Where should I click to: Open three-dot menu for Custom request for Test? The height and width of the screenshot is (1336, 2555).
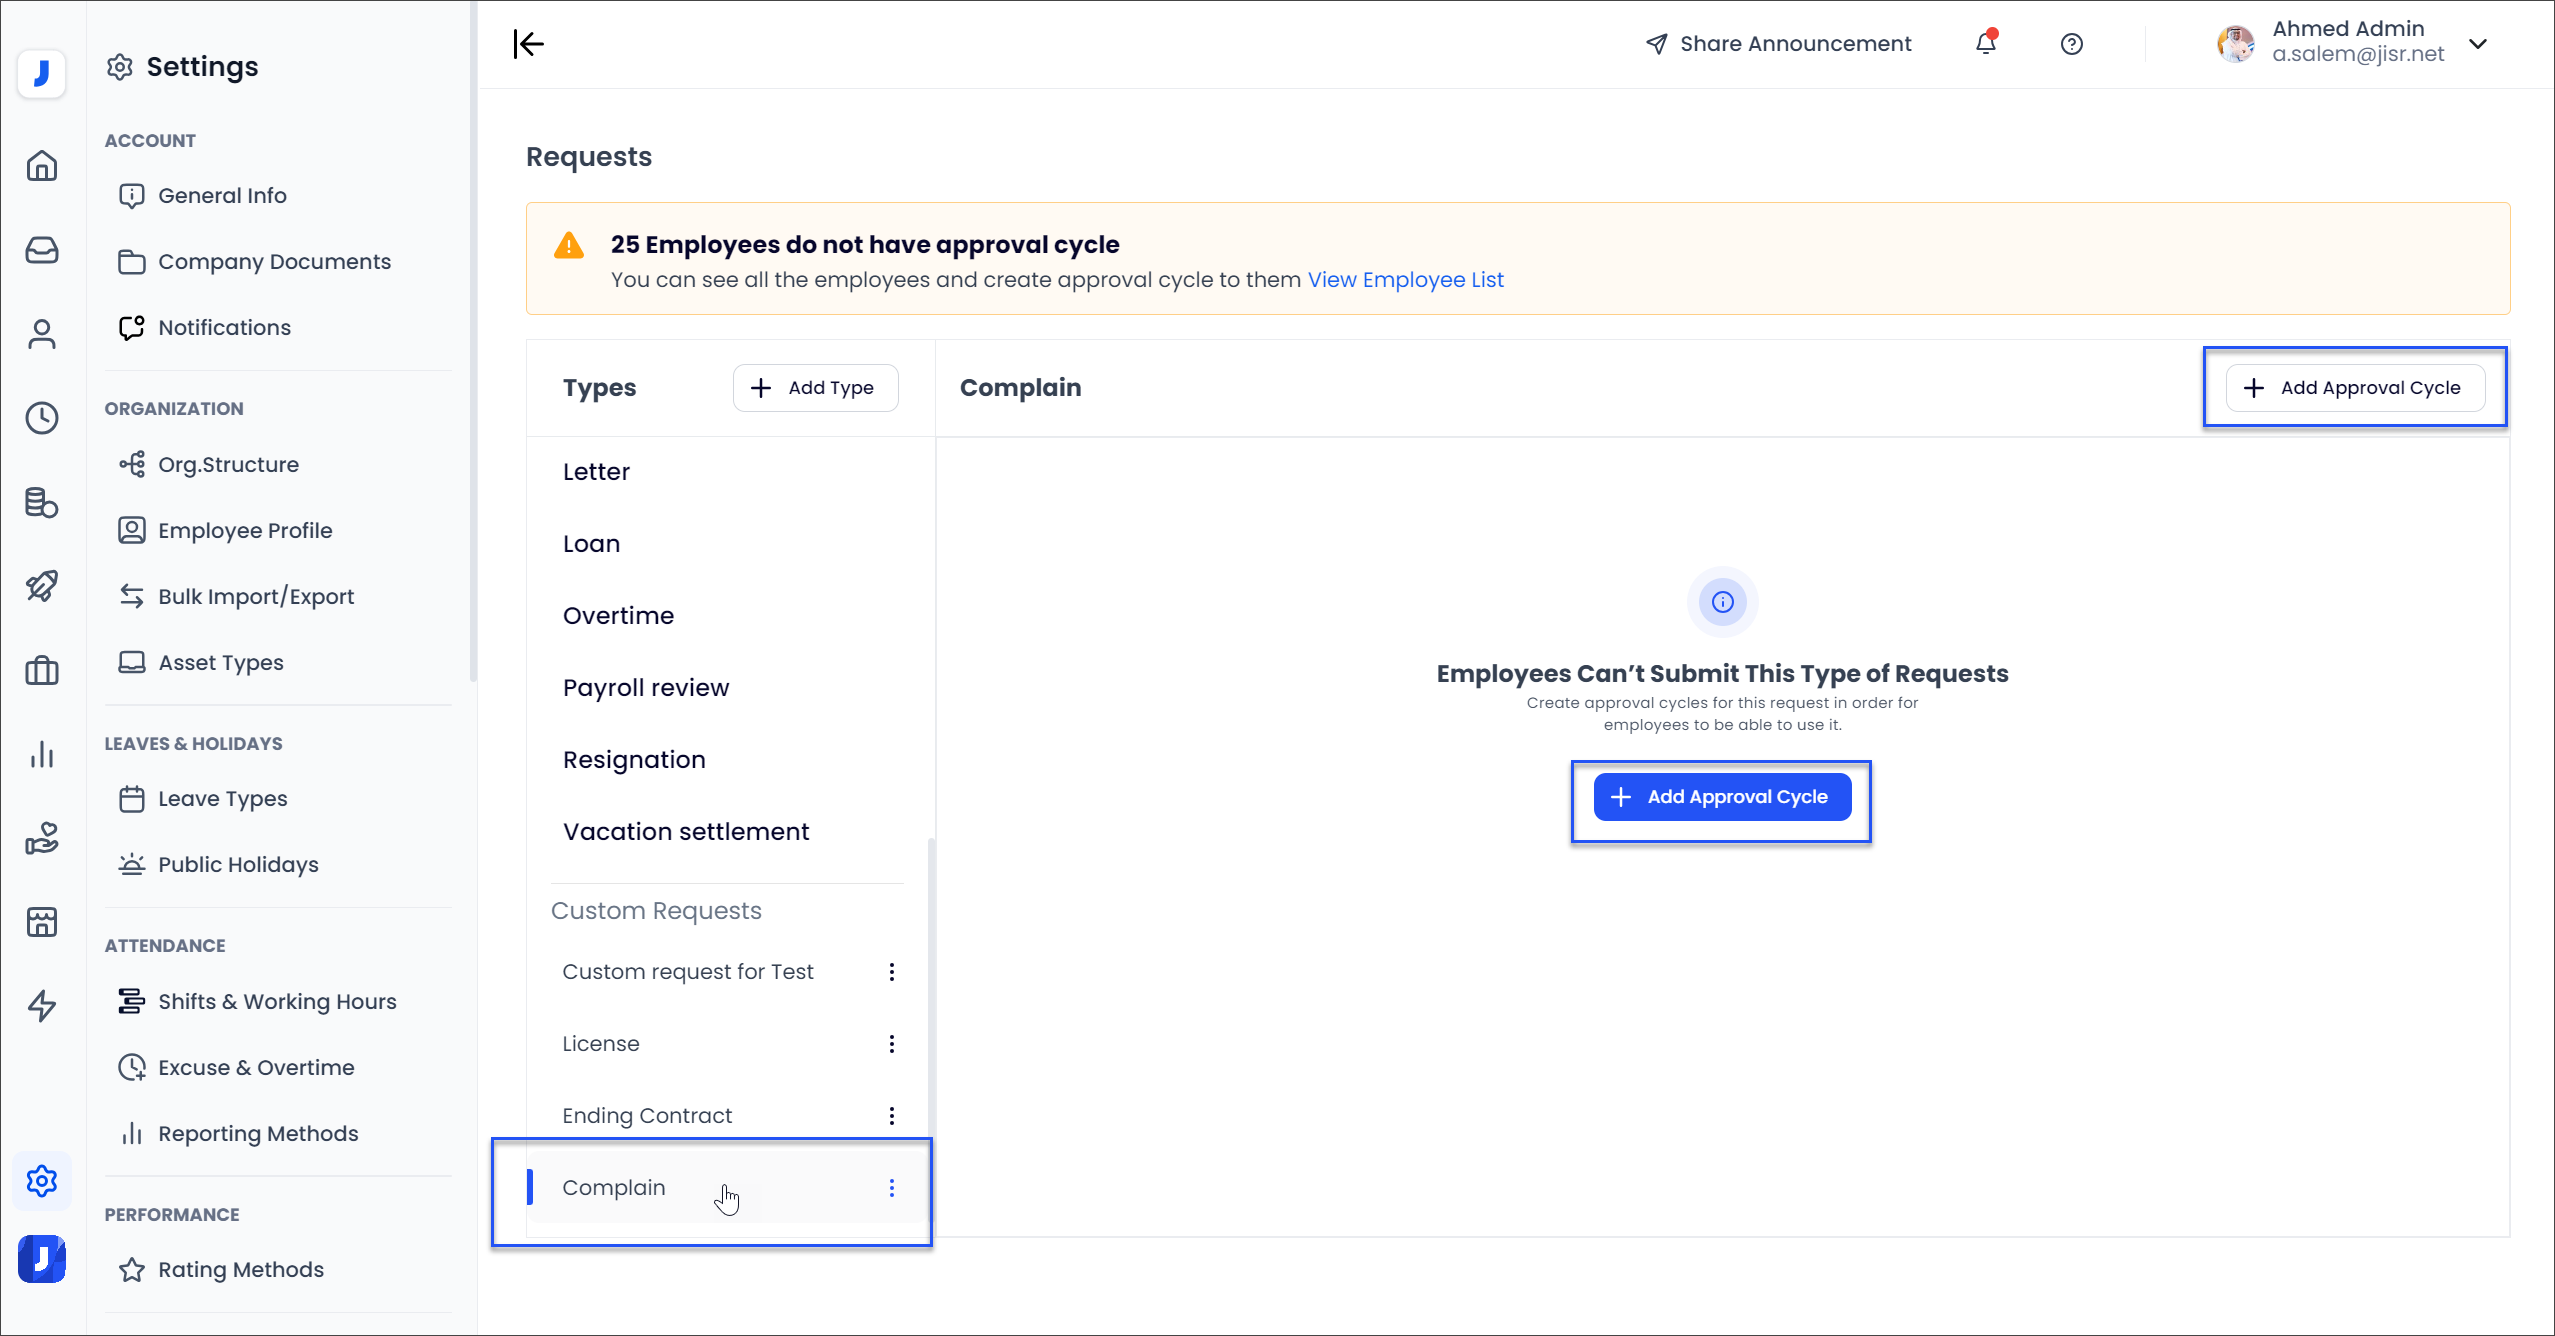[892, 972]
